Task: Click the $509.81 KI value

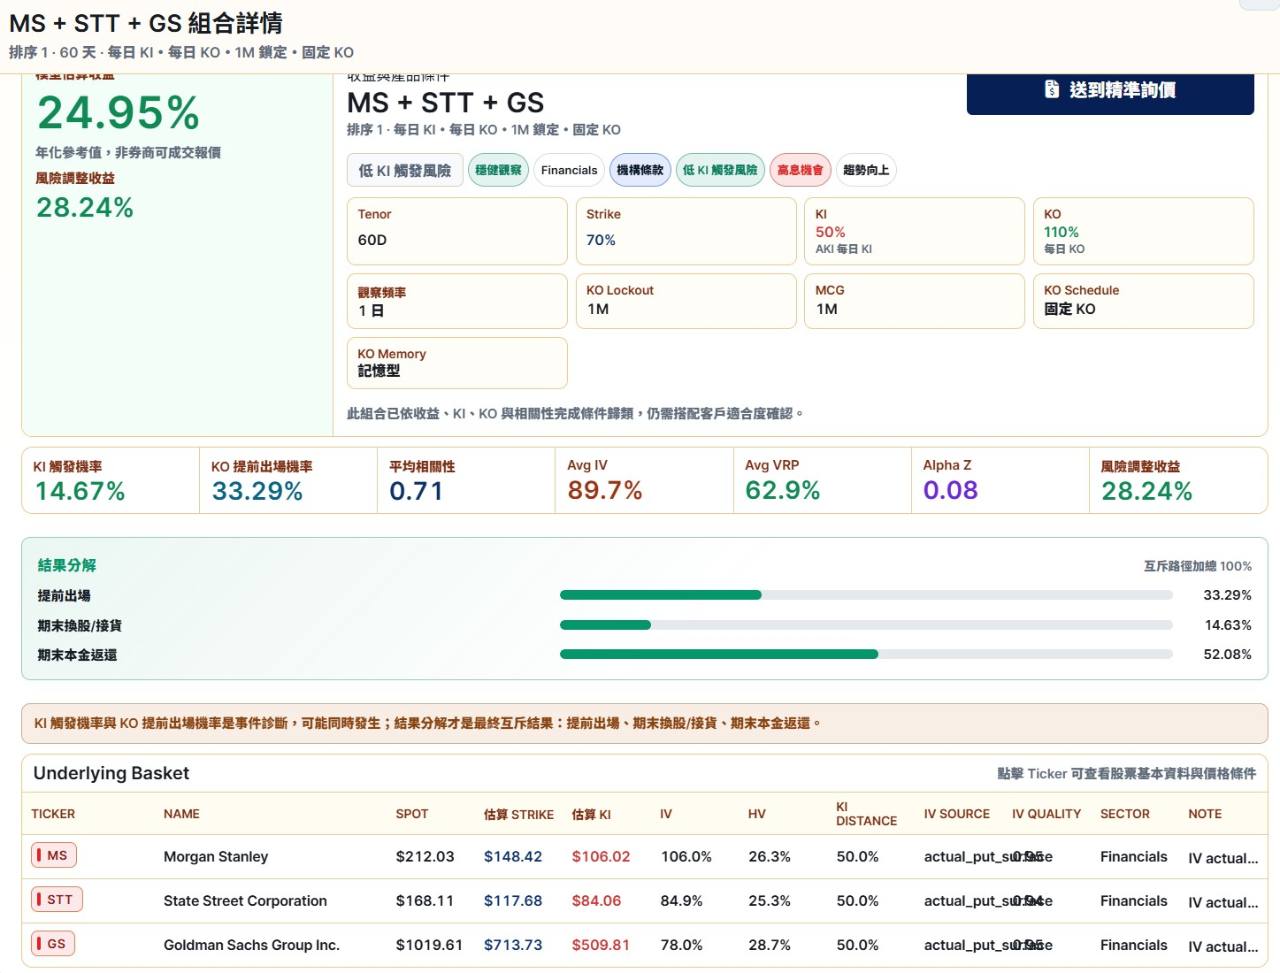Action: coord(601,945)
